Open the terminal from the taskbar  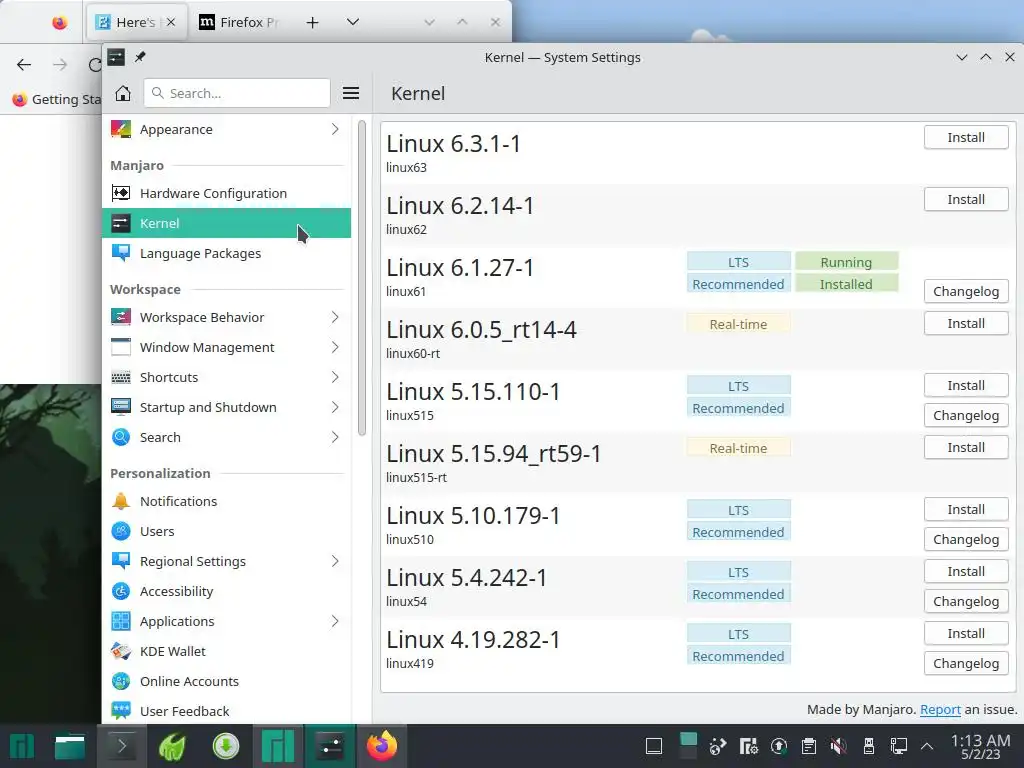pos(121,746)
